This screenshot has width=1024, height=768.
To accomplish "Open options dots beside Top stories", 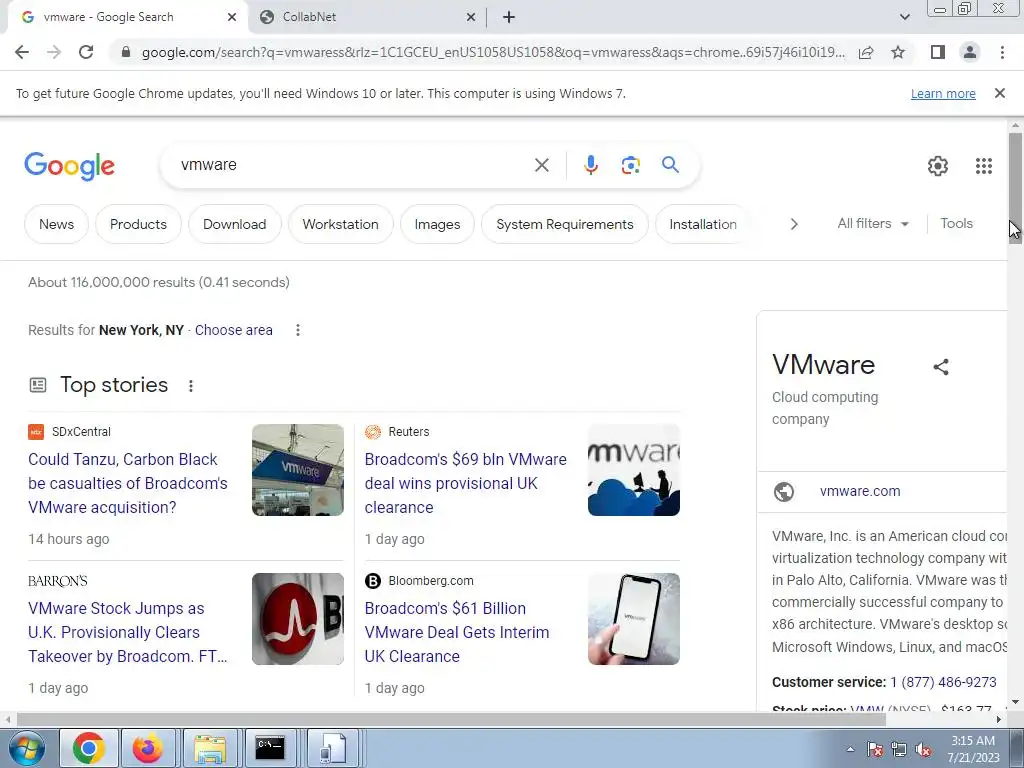I will pos(191,386).
